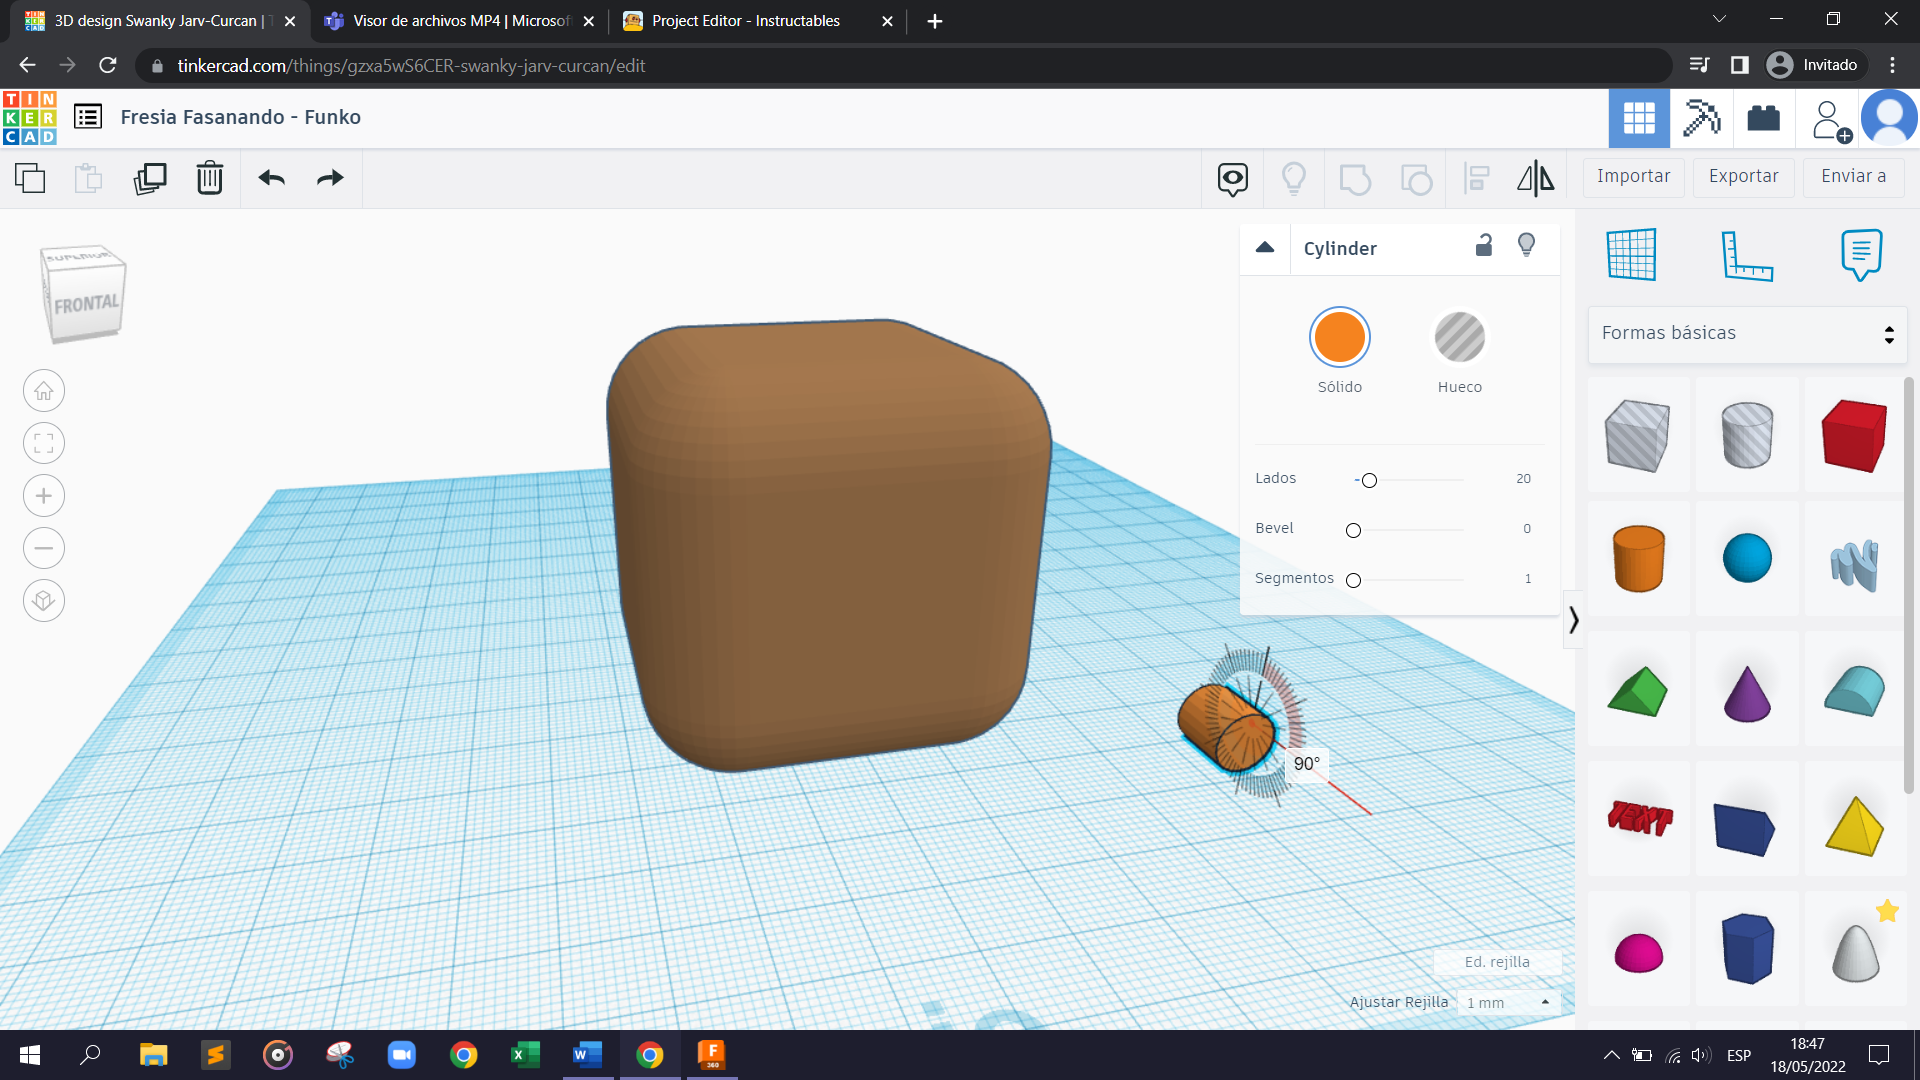Select the Sólido color option
Screen dimensions: 1920x1080
click(x=1339, y=337)
